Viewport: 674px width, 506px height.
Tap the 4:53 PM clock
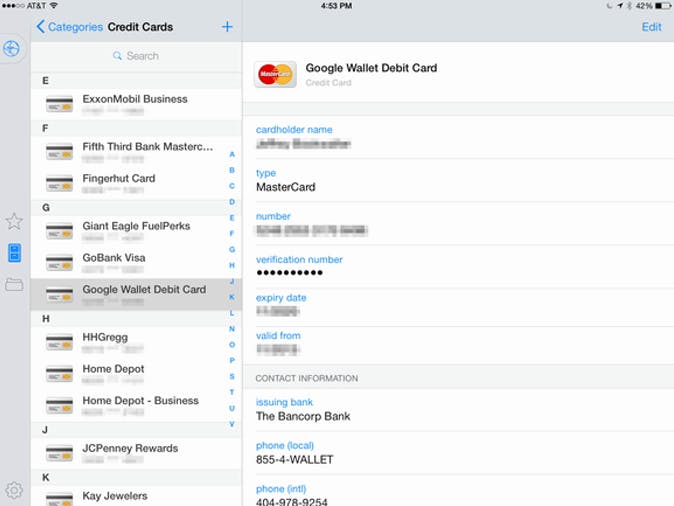click(336, 6)
